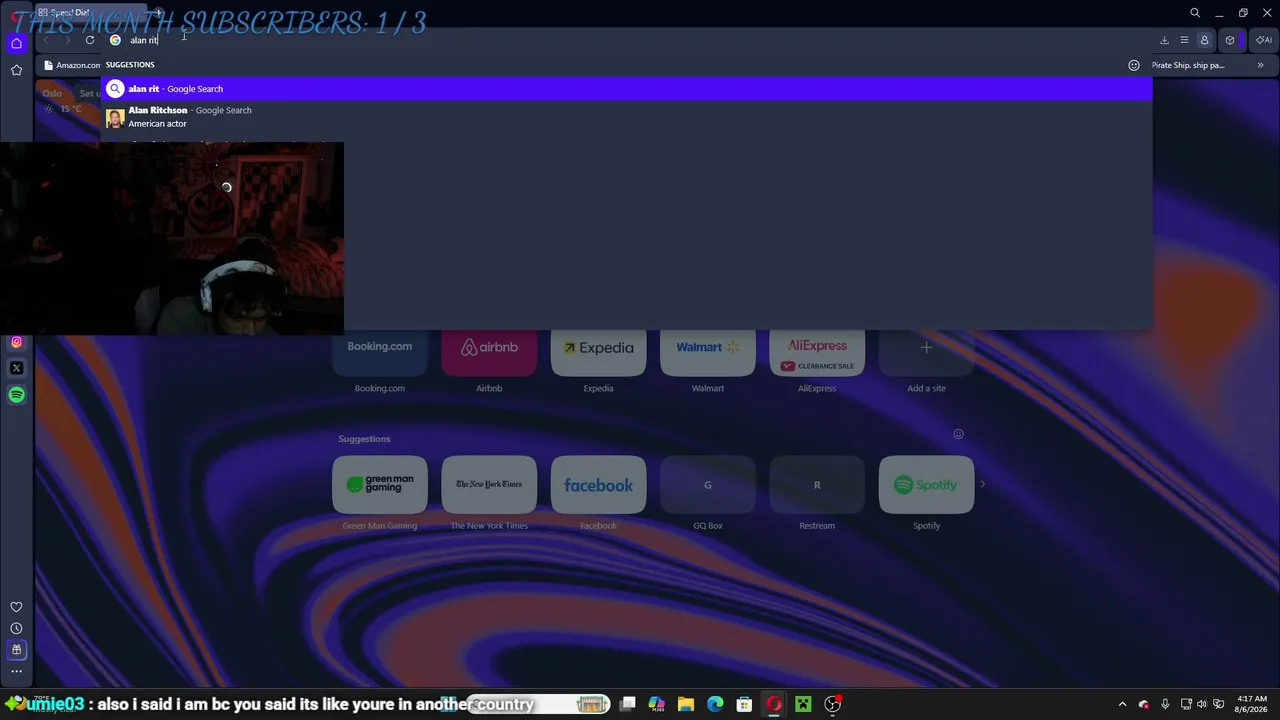
Task: Open the Spotify player in the sidebar
Action: point(16,395)
